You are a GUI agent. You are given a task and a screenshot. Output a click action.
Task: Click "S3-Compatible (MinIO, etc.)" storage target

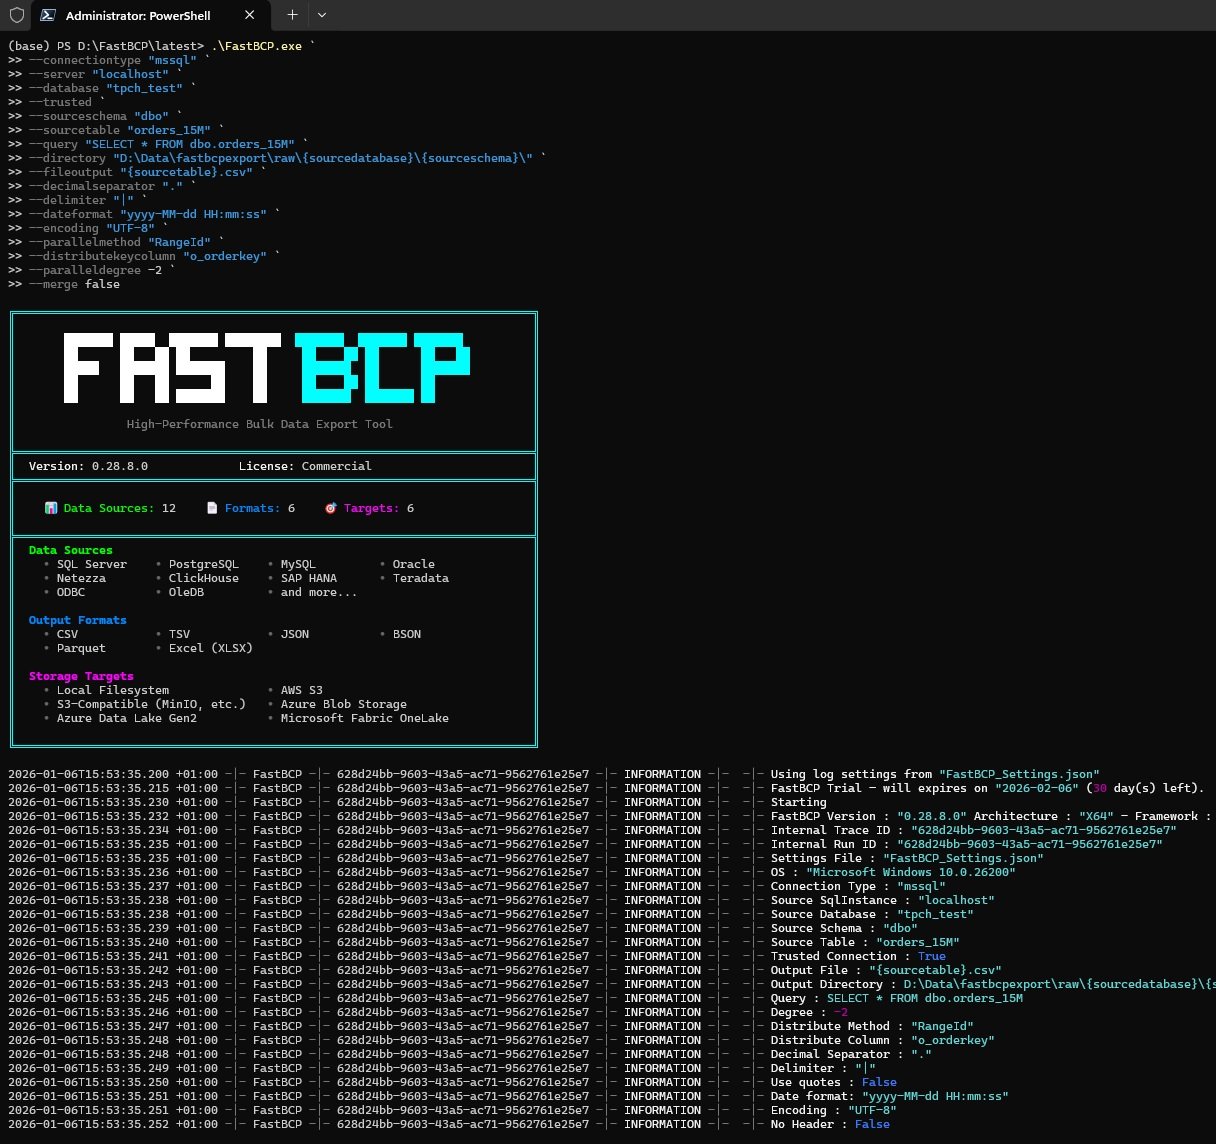coord(151,704)
